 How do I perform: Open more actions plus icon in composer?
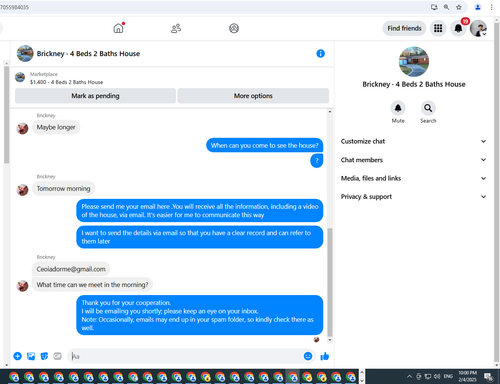(x=17, y=356)
